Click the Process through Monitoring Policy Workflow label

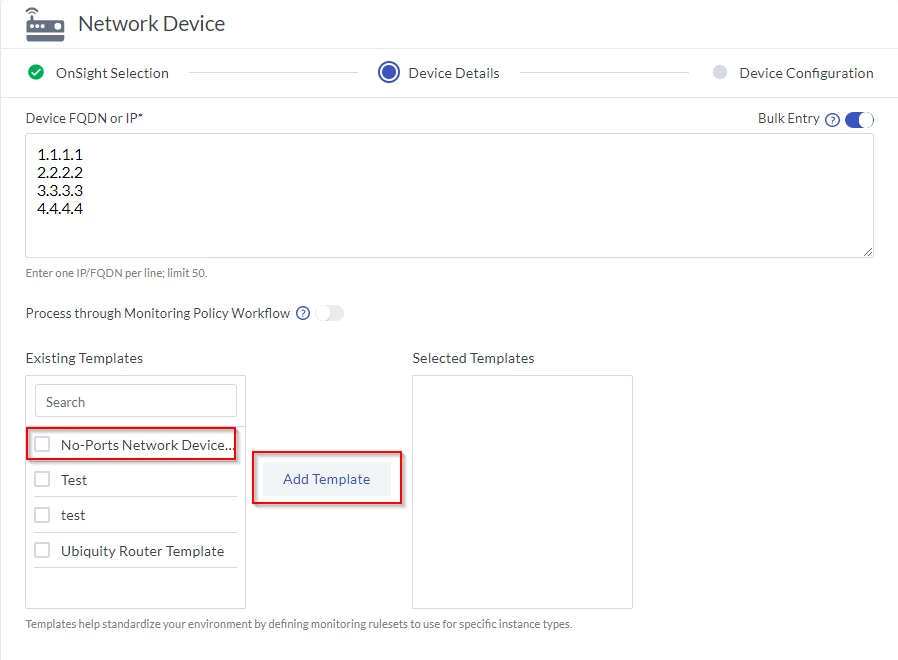click(x=158, y=313)
